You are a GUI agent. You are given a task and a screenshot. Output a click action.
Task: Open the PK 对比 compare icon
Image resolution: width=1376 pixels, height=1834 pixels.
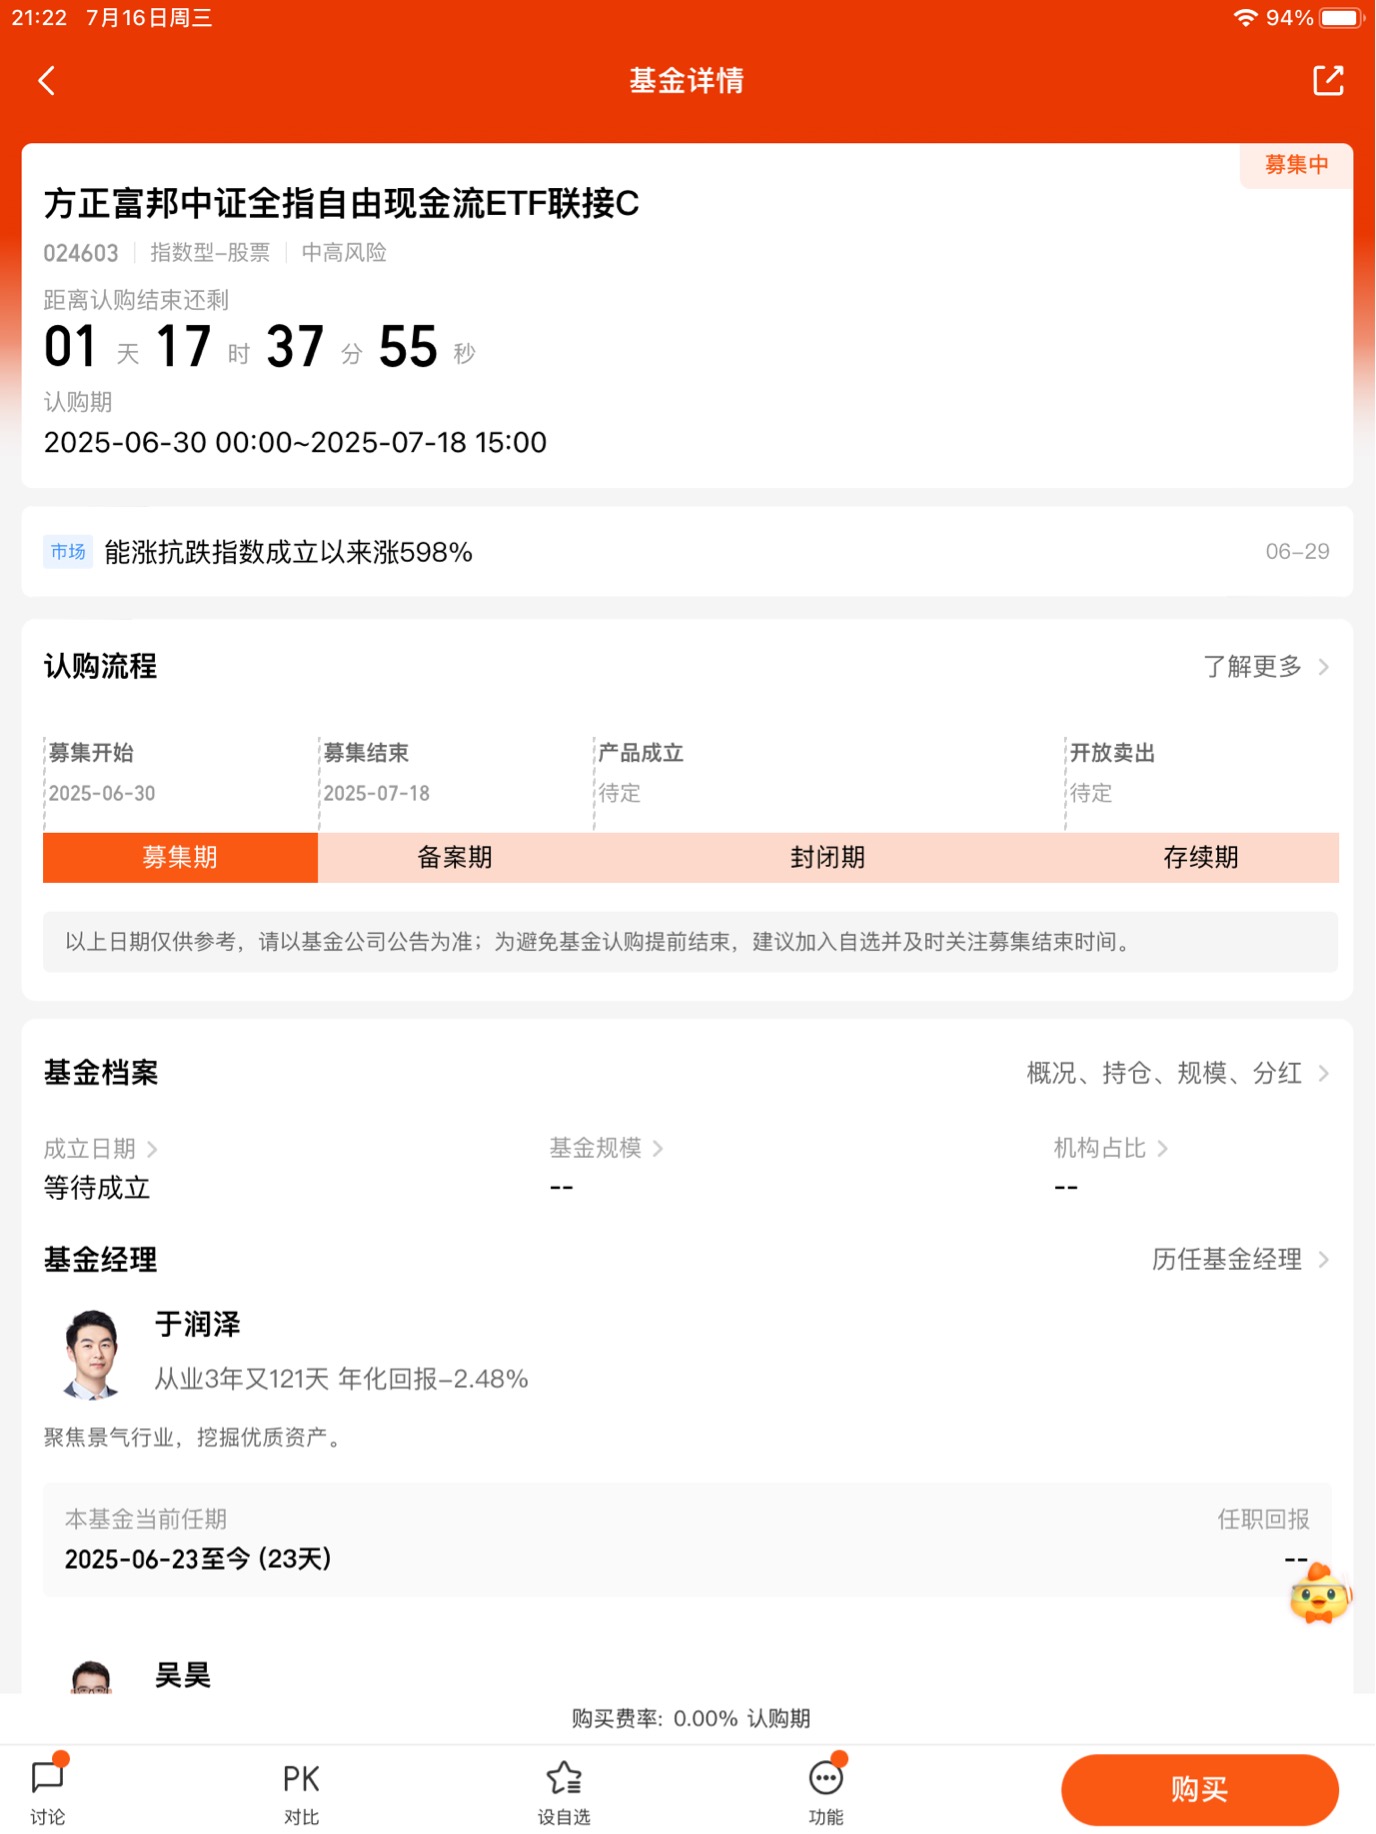[x=301, y=1791]
